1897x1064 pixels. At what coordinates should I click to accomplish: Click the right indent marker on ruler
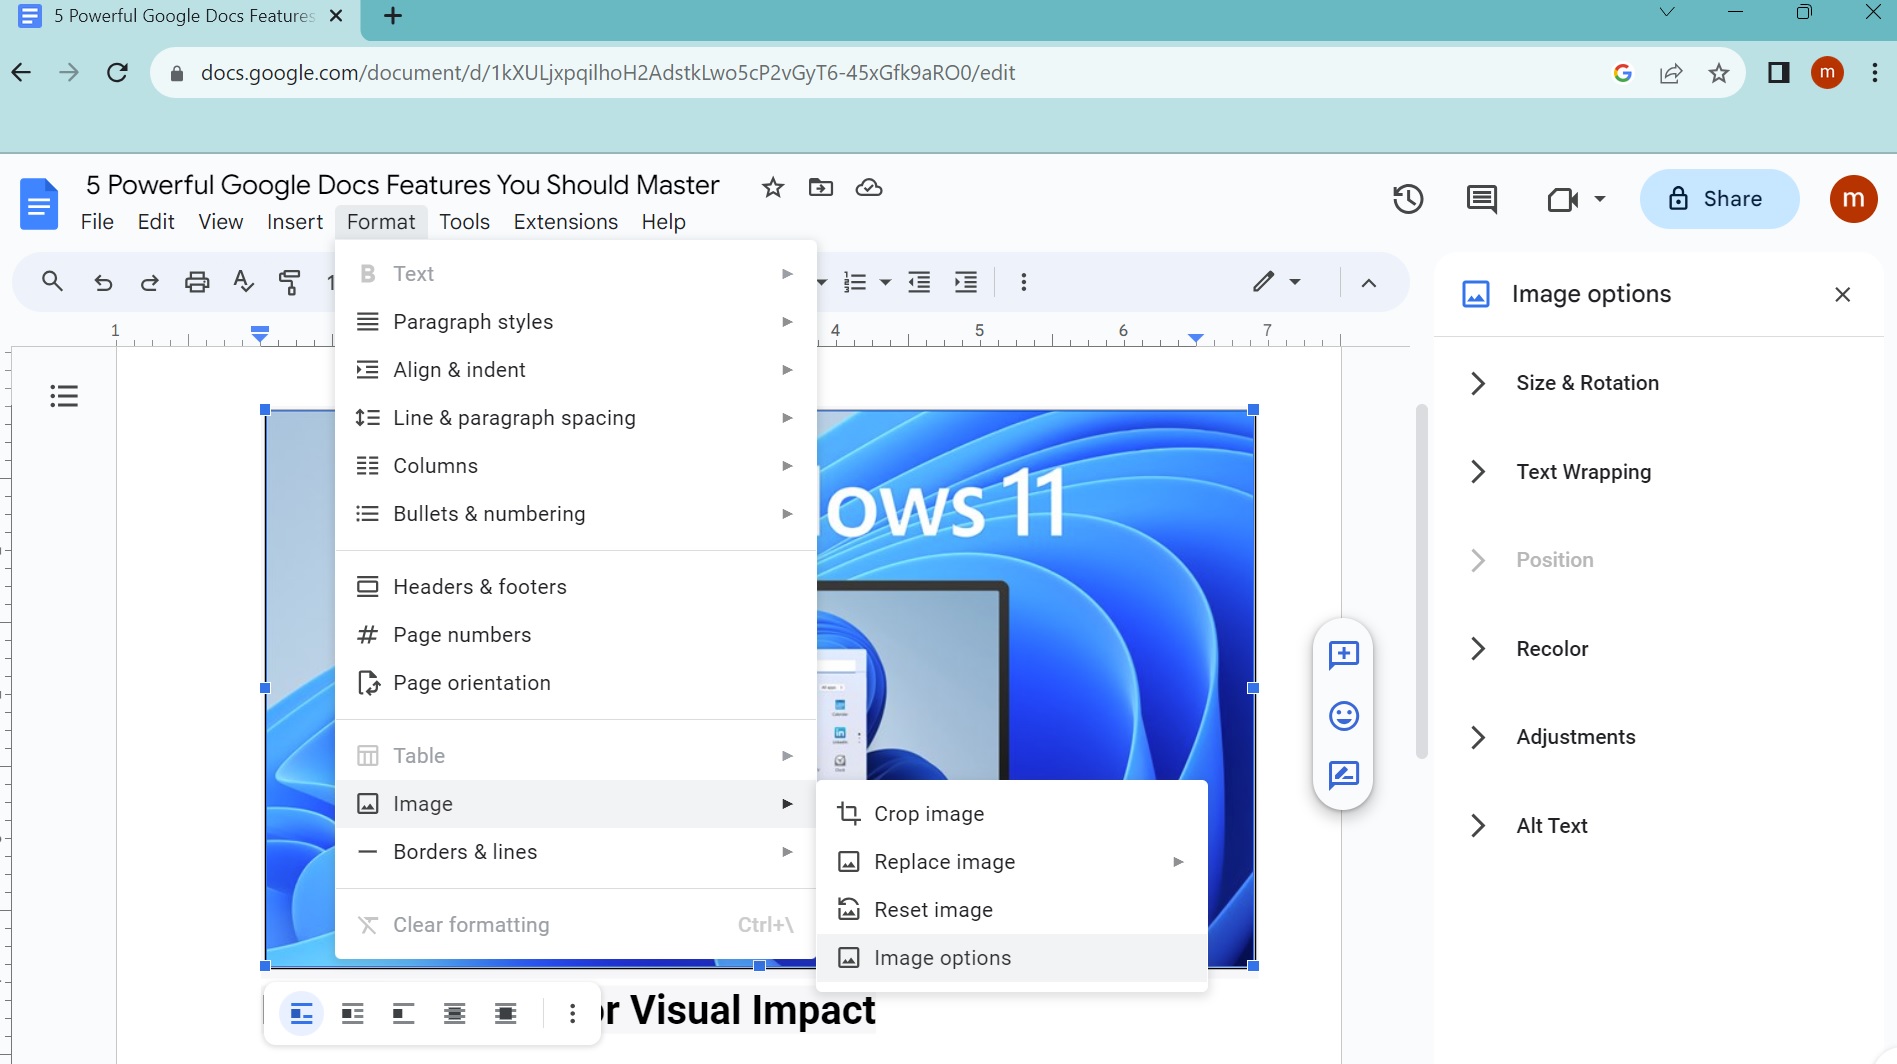[1196, 338]
